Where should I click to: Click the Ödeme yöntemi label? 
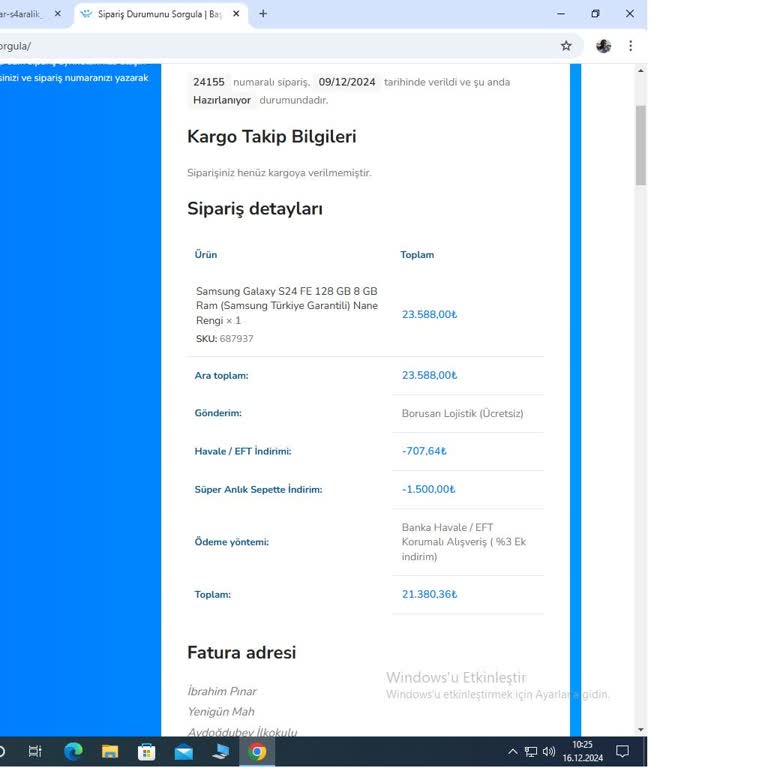pyautogui.click(x=231, y=542)
